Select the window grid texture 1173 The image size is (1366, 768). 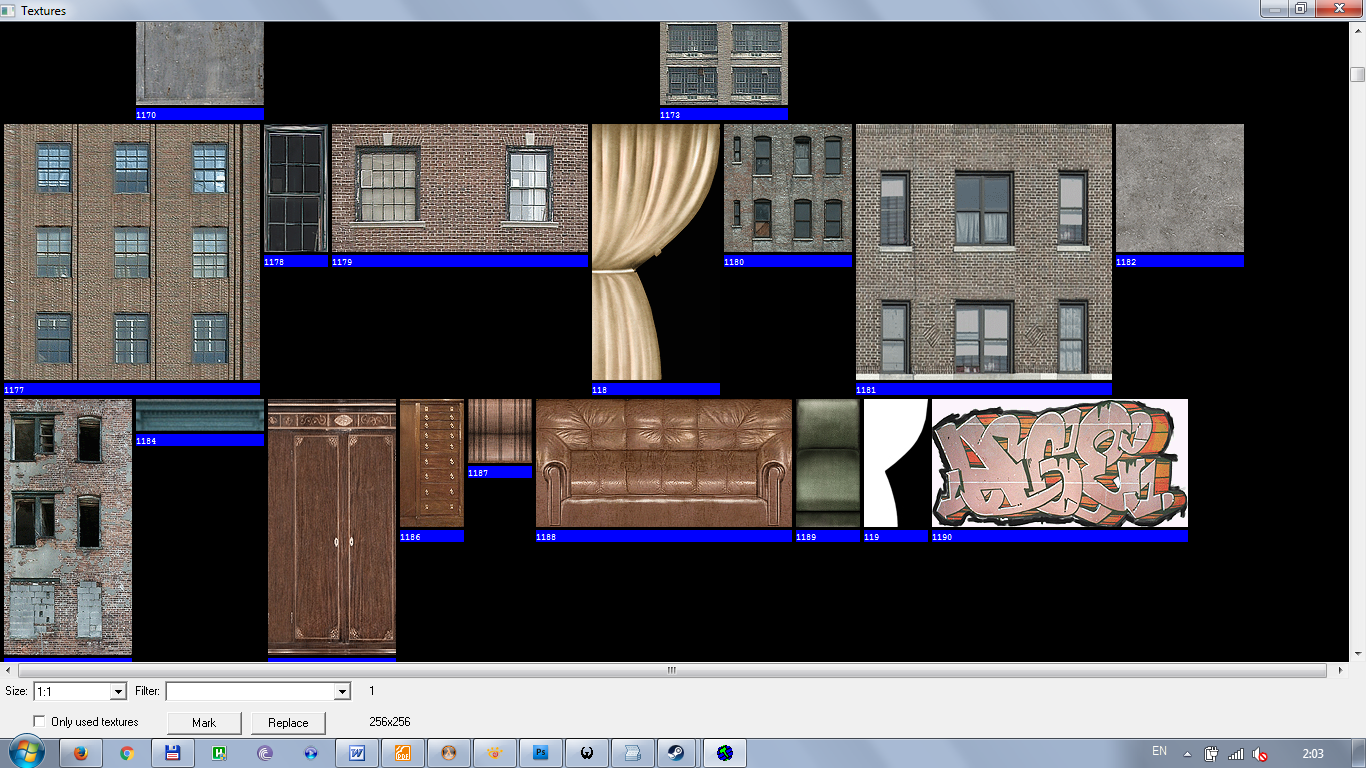click(724, 63)
